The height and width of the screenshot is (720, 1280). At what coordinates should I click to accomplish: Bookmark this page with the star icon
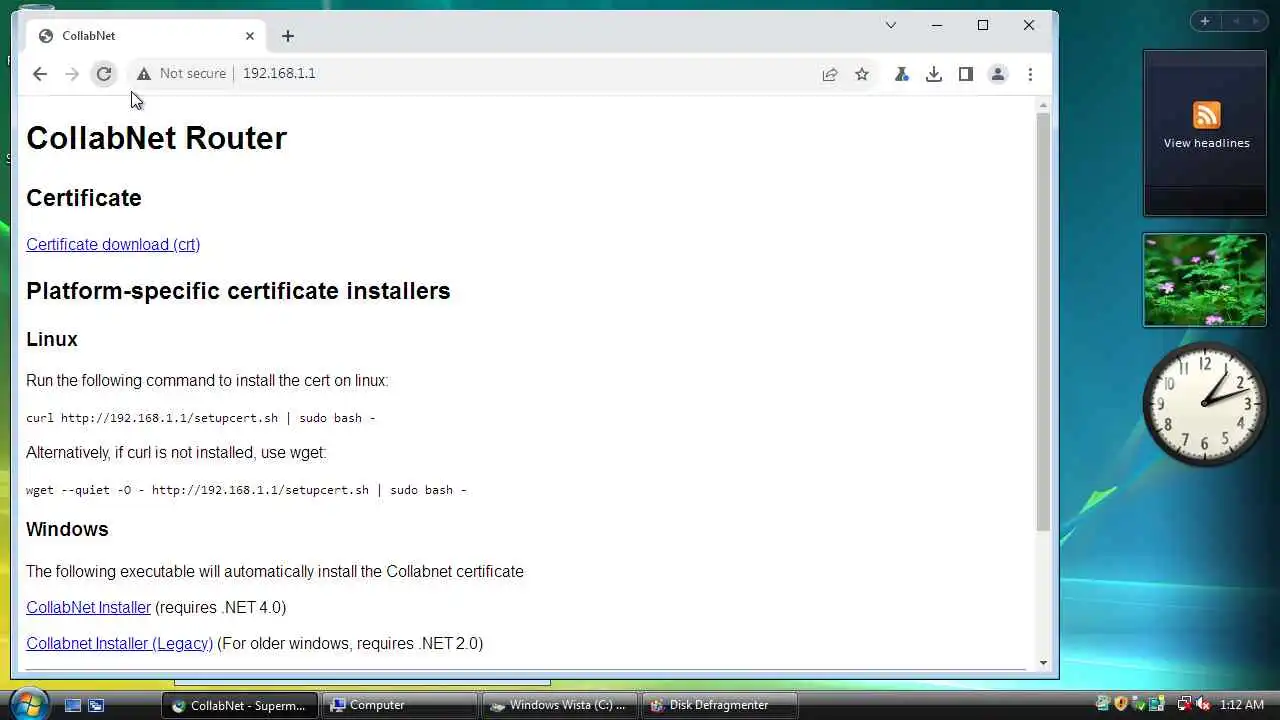click(862, 74)
